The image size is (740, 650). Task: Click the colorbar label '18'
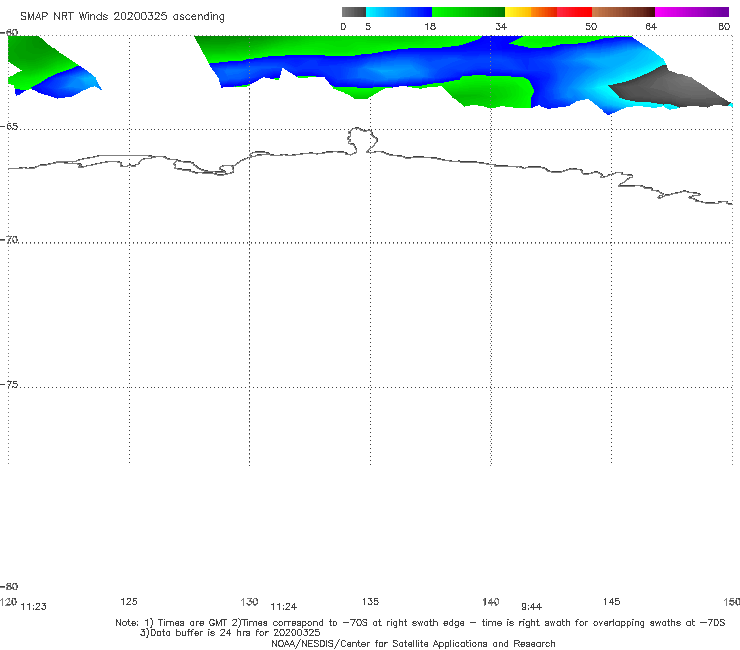coord(430,26)
